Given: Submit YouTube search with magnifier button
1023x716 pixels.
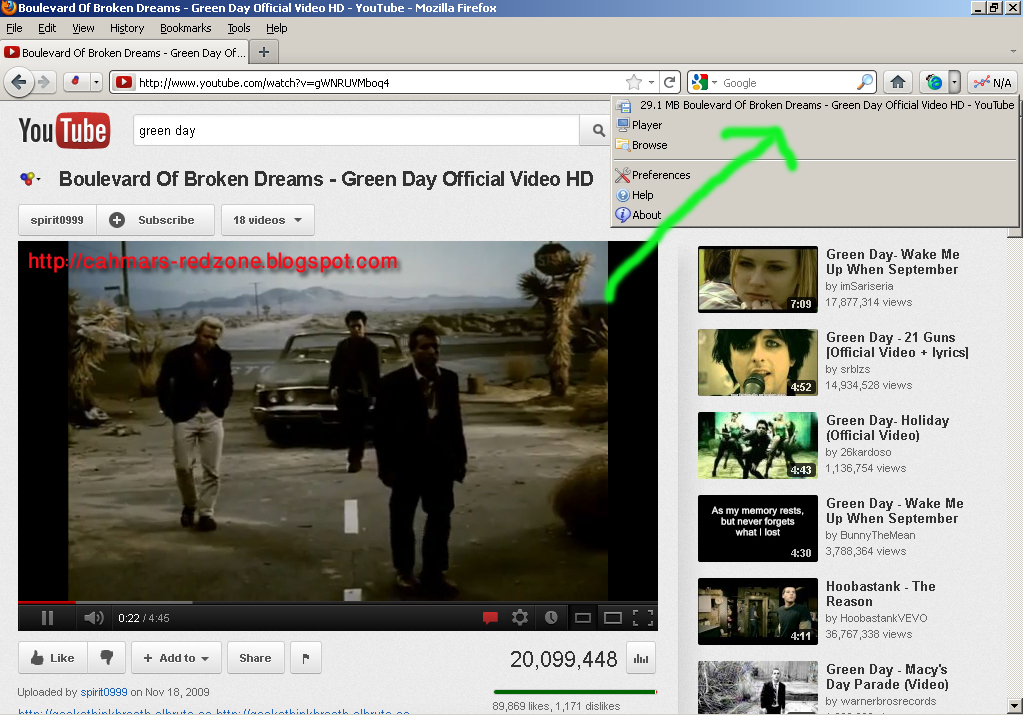Looking at the screenshot, I should tap(598, 130).
